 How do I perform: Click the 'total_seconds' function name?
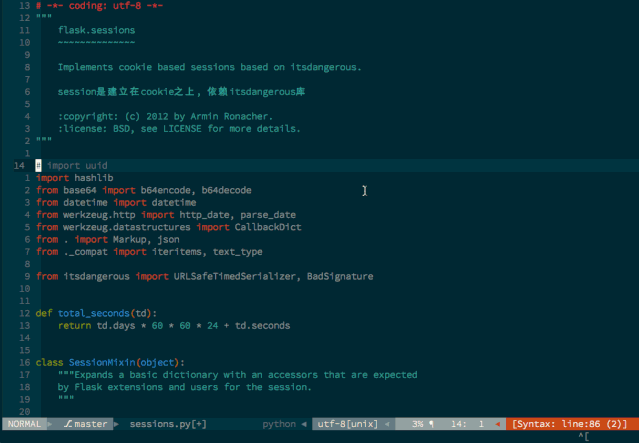[x=94, y=313]
